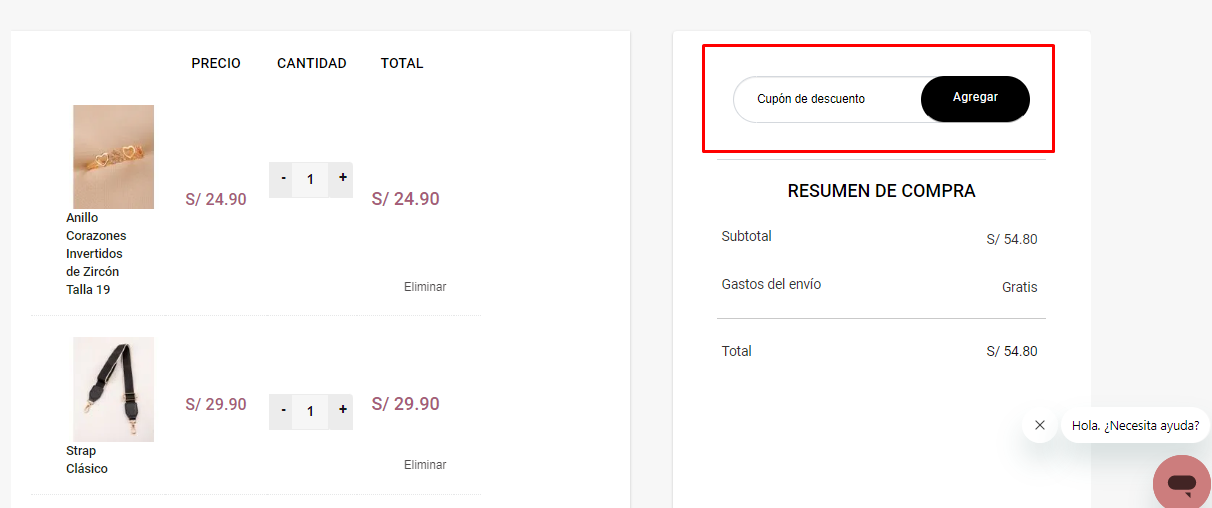The width and height of the screenshot is (1212, 508).
Task: Click the RESUMEN DE COMPRA heading
Action: coord(881,191)
